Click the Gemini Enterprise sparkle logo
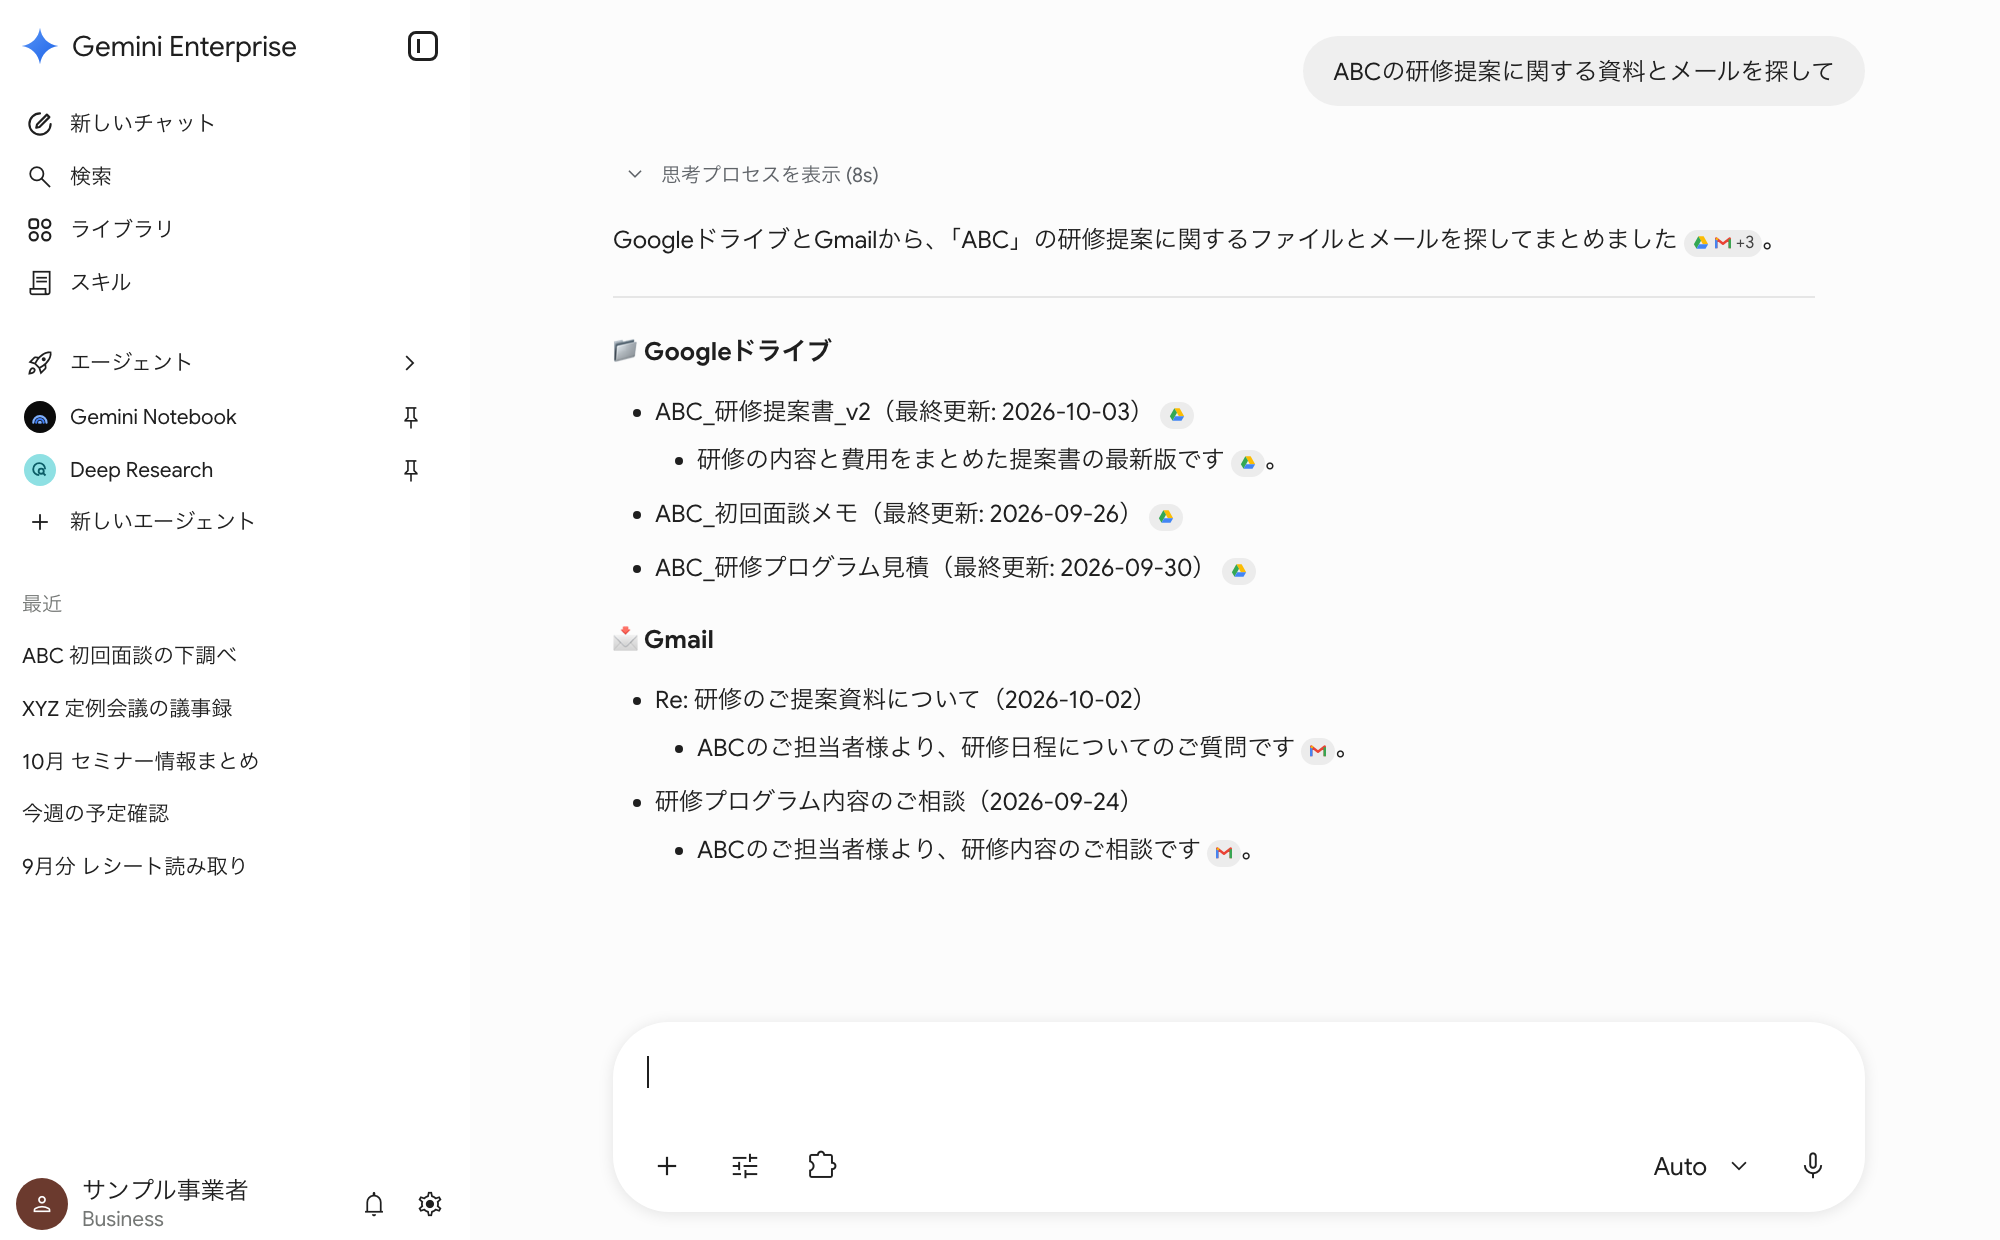The image size is (2000, 1240). point(40,46)
